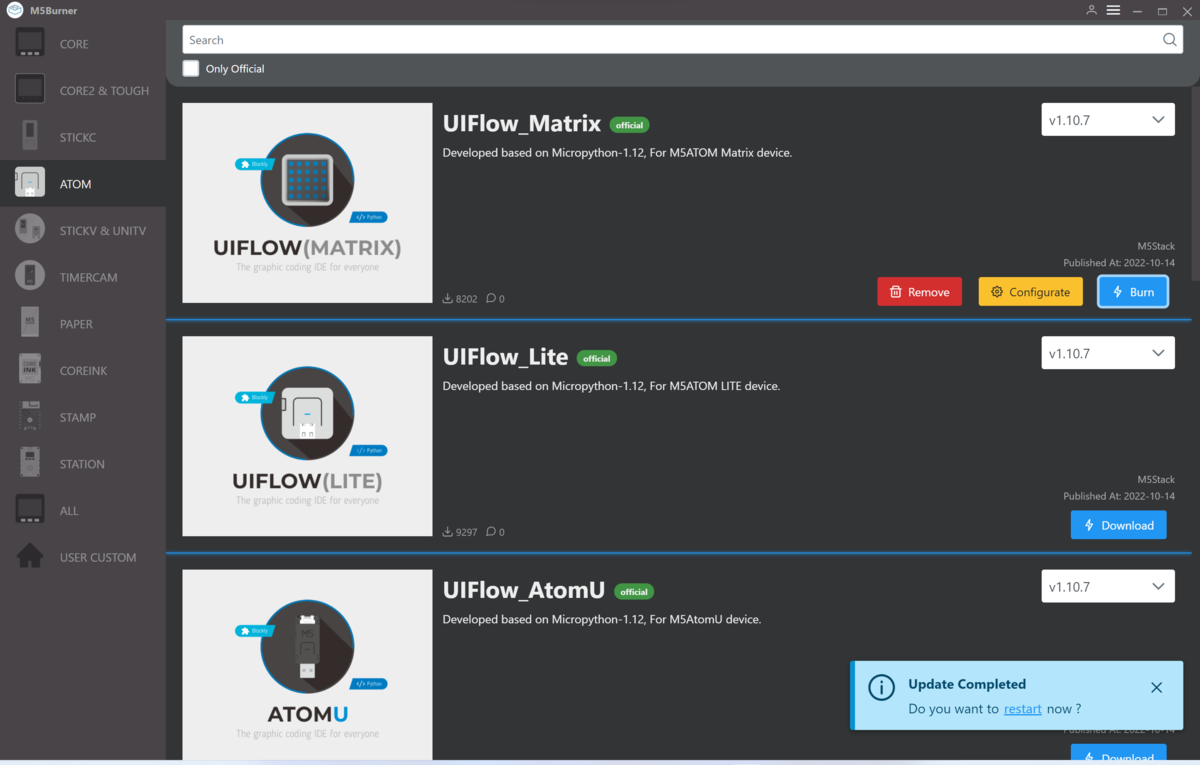Select the ATOM device category
This screenshot has height=765, width=1200.
coord(83,184)
